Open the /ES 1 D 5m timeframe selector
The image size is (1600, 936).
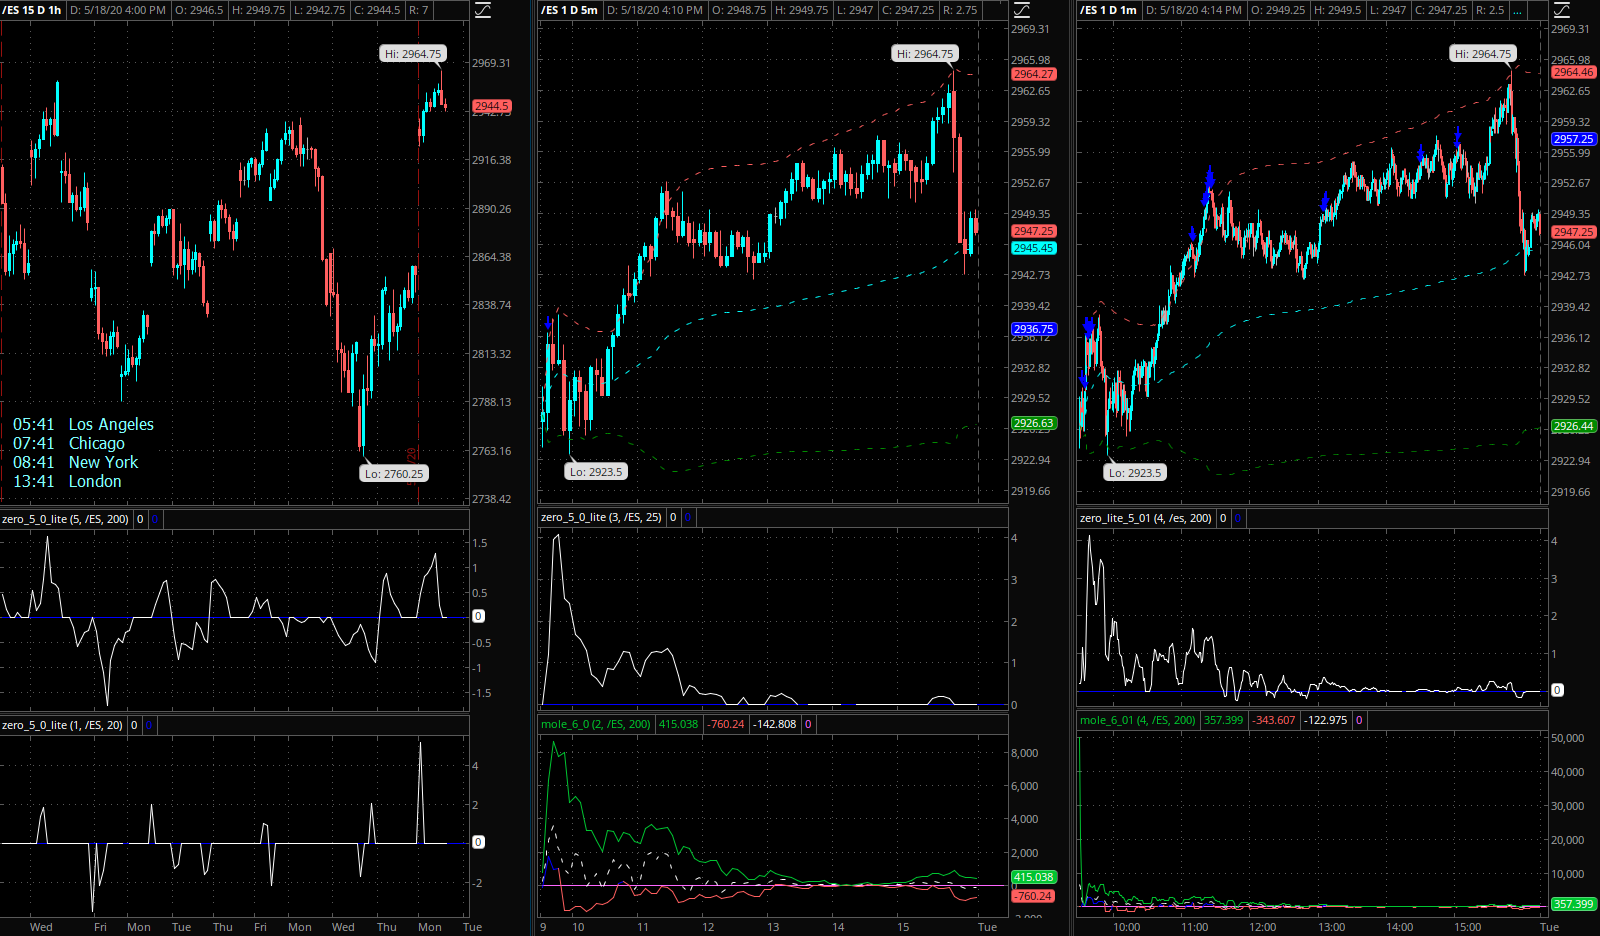[x=570, y=10]
